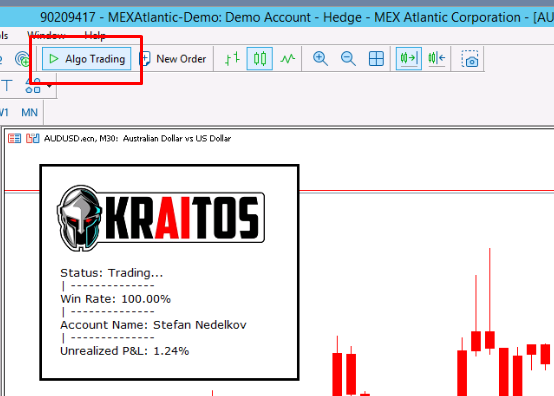Click the green signal icon left of Algo Trading

click(23, 59)
